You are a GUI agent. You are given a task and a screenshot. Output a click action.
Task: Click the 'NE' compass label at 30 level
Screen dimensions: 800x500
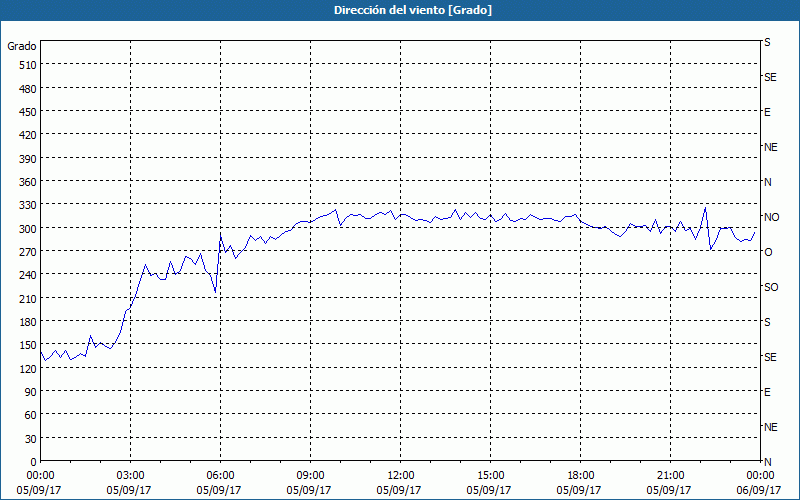771,427
